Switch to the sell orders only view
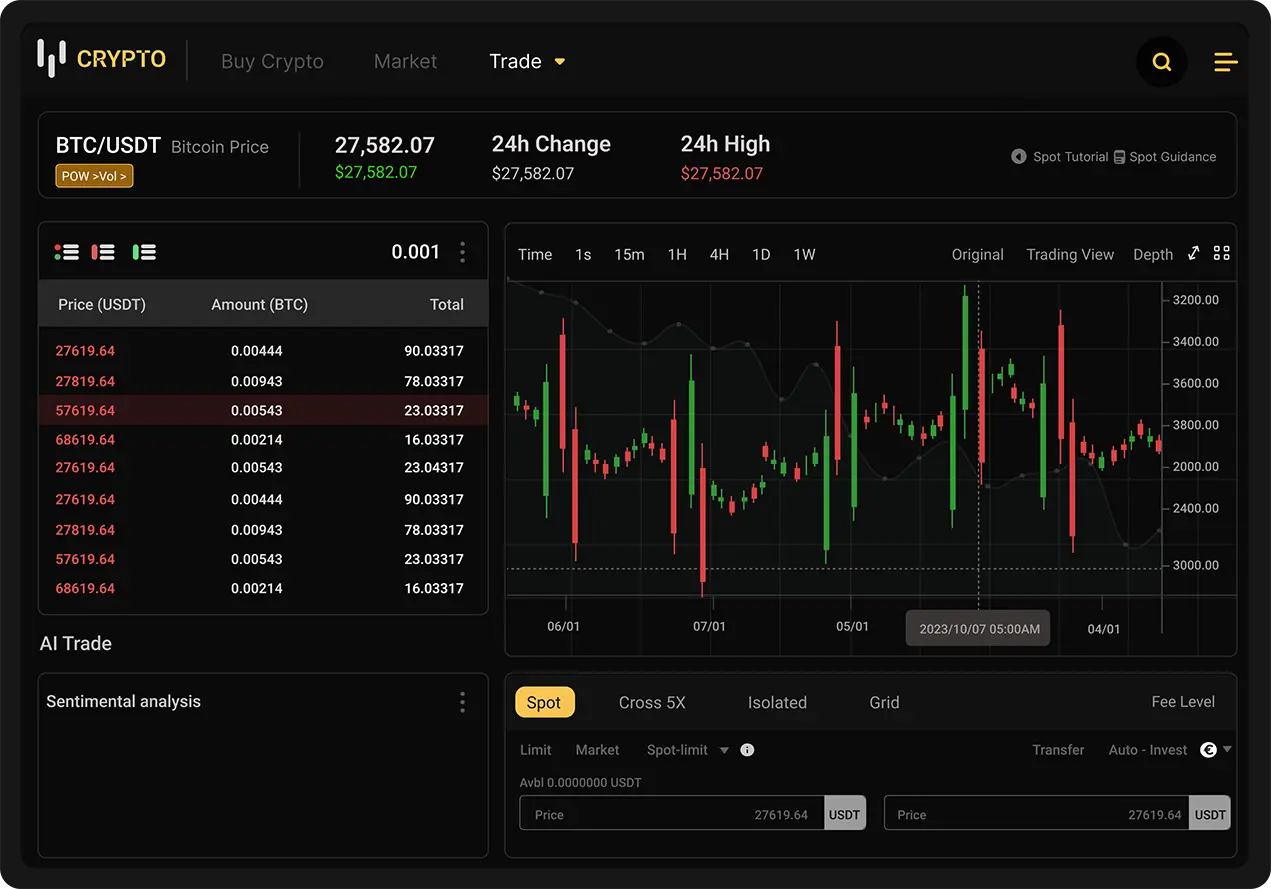The image size is (1271, 889). tap(103, 251)
